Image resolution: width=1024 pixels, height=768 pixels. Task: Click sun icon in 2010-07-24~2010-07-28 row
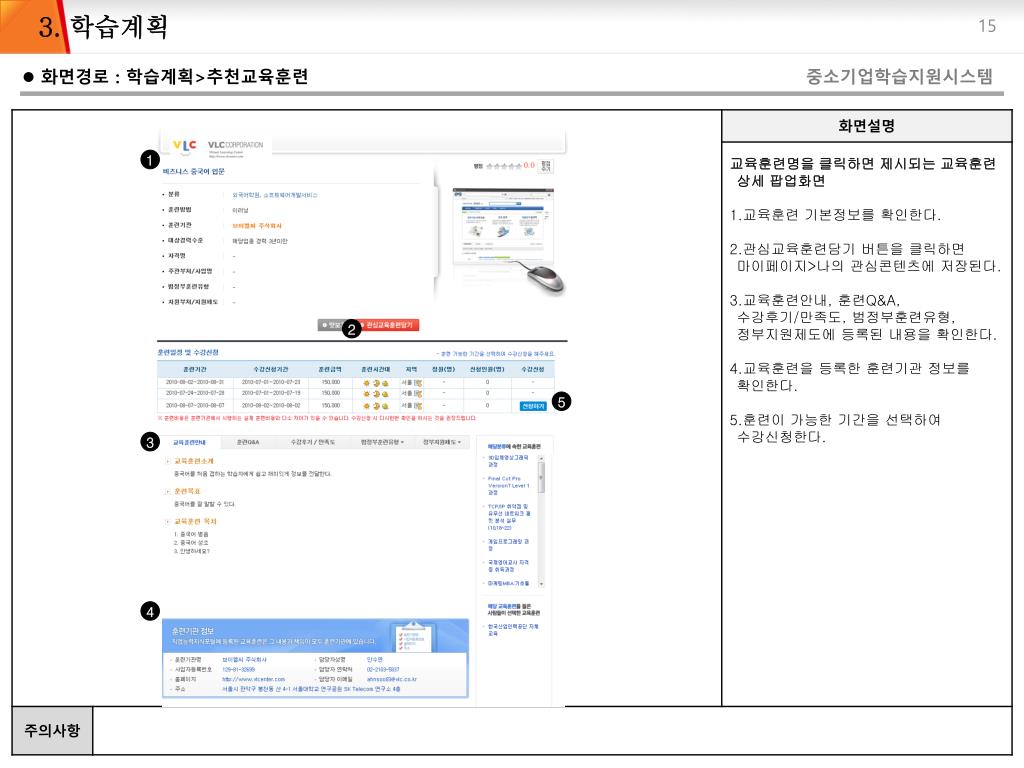[367, 394]
